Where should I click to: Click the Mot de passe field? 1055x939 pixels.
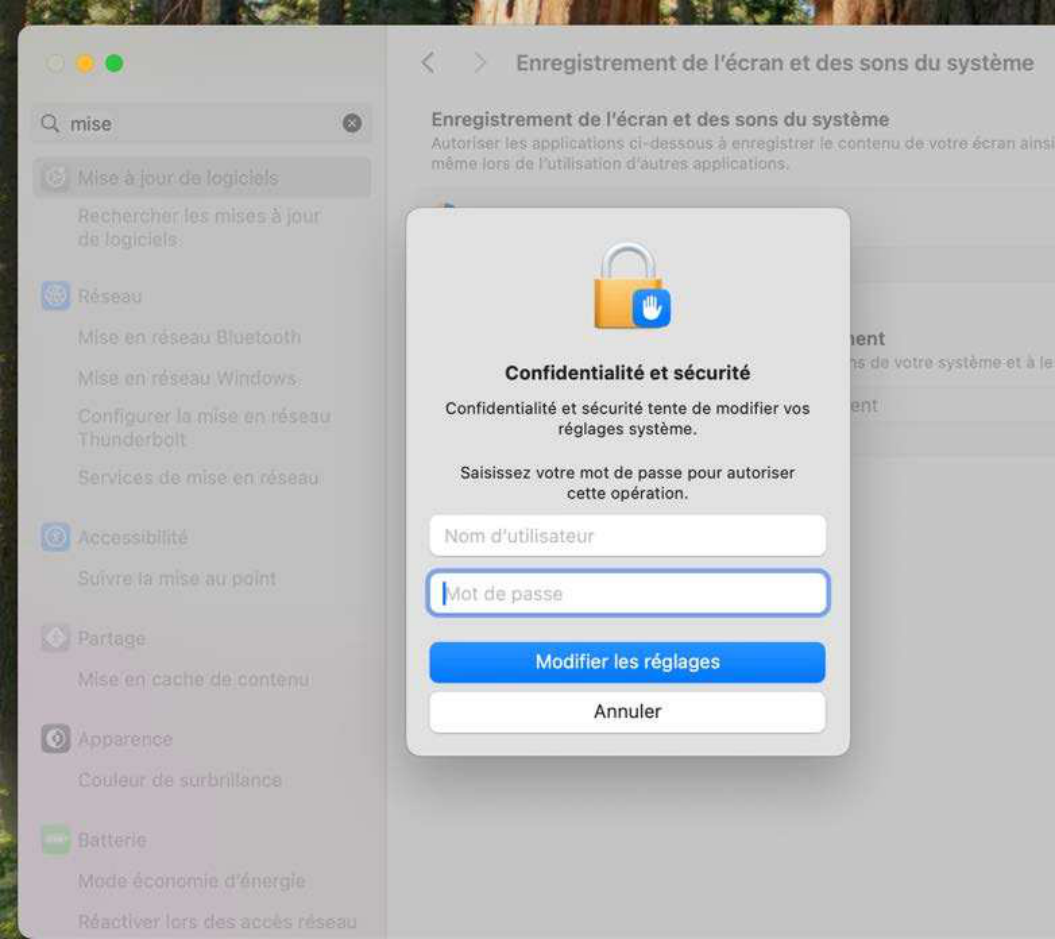627,594
